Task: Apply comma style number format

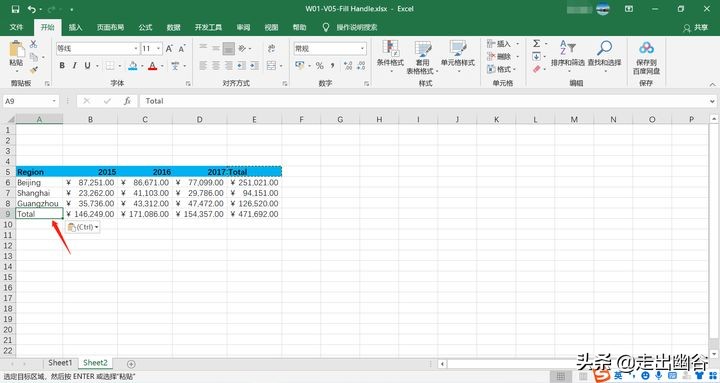Action: [332, 66]
